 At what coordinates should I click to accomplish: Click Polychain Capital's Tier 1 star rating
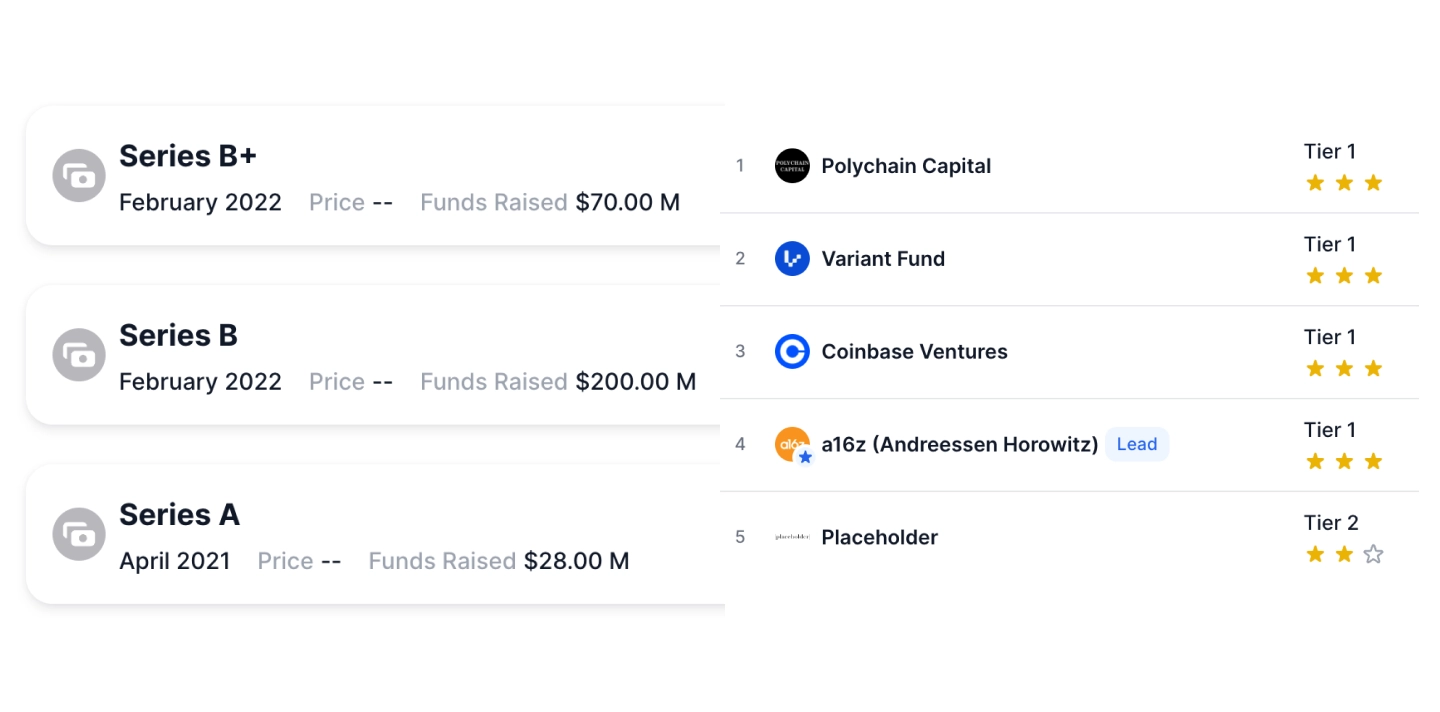coord(1344,183)
